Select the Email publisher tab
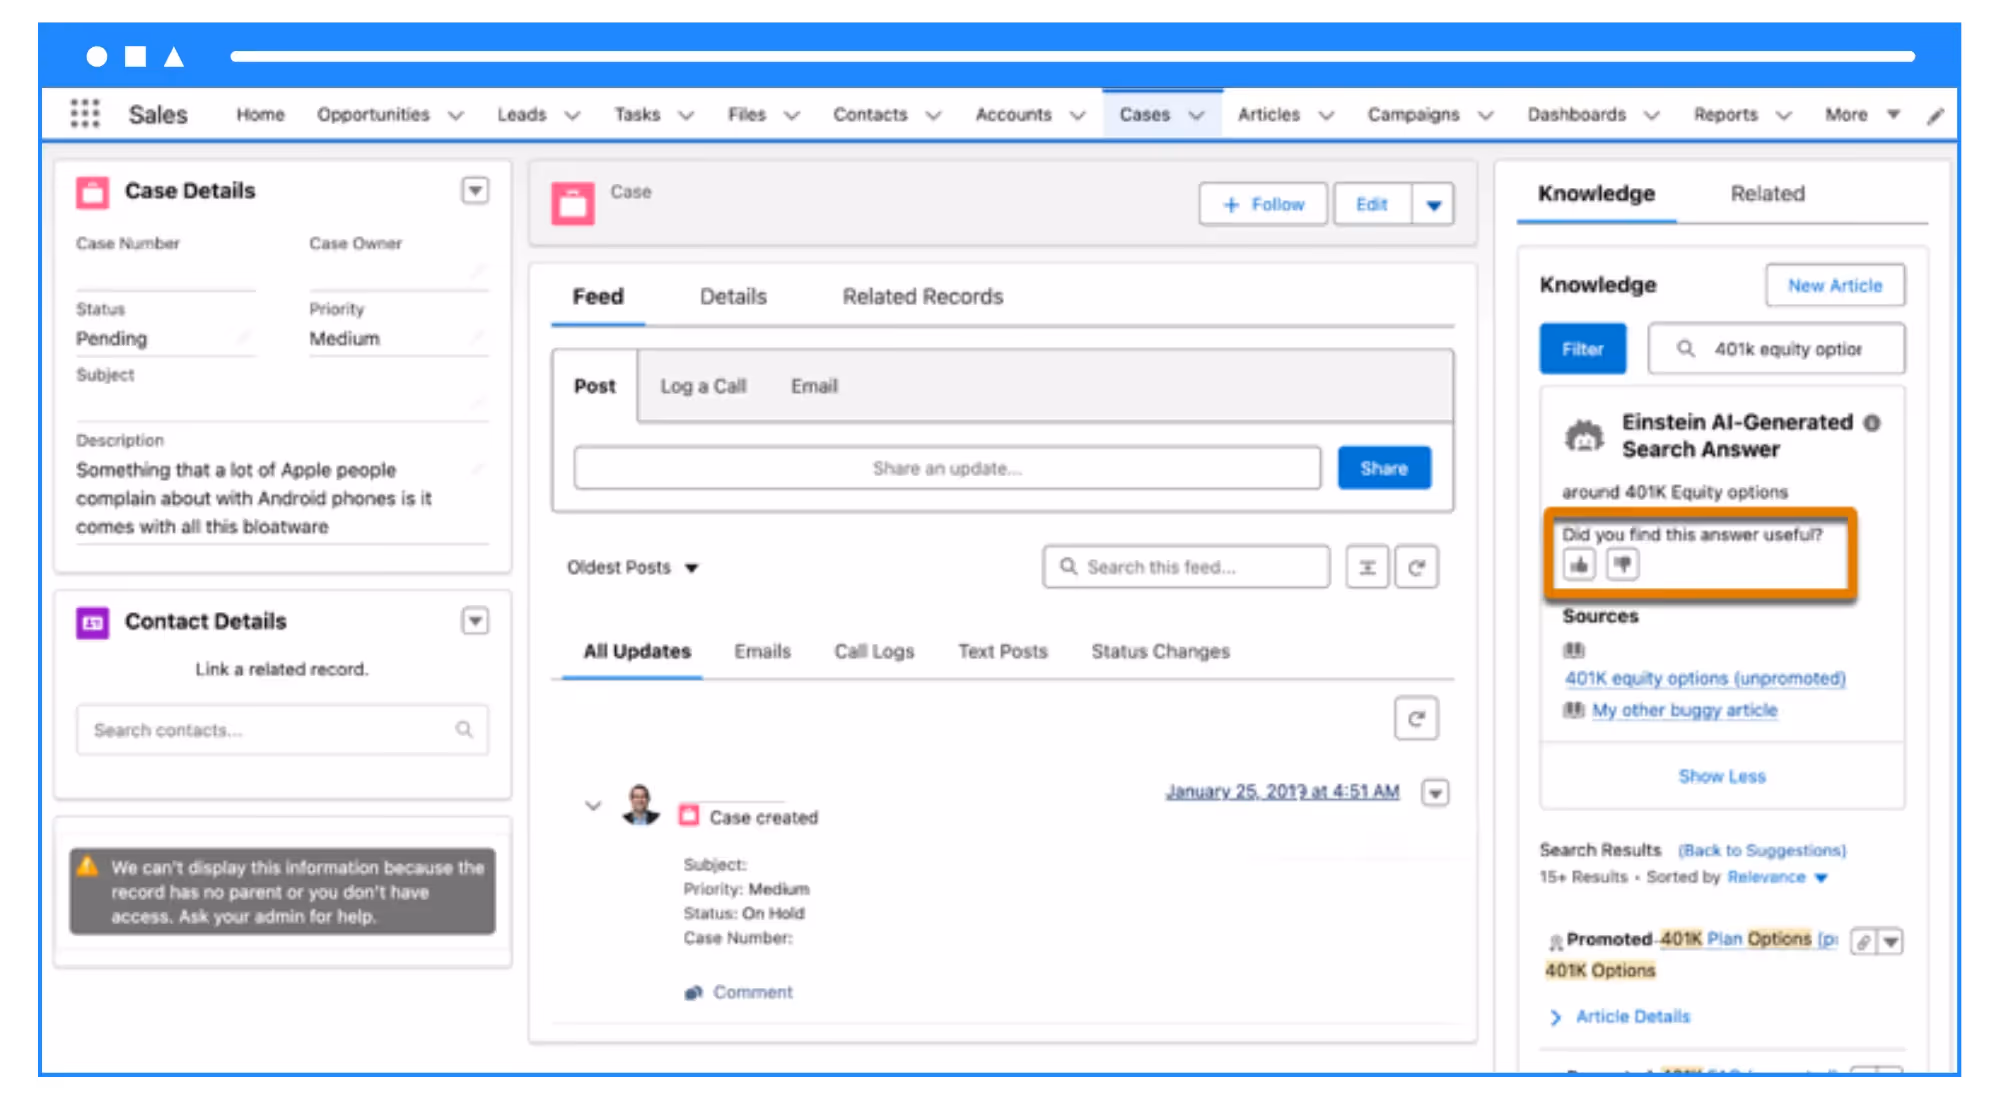 coord(814,386)
